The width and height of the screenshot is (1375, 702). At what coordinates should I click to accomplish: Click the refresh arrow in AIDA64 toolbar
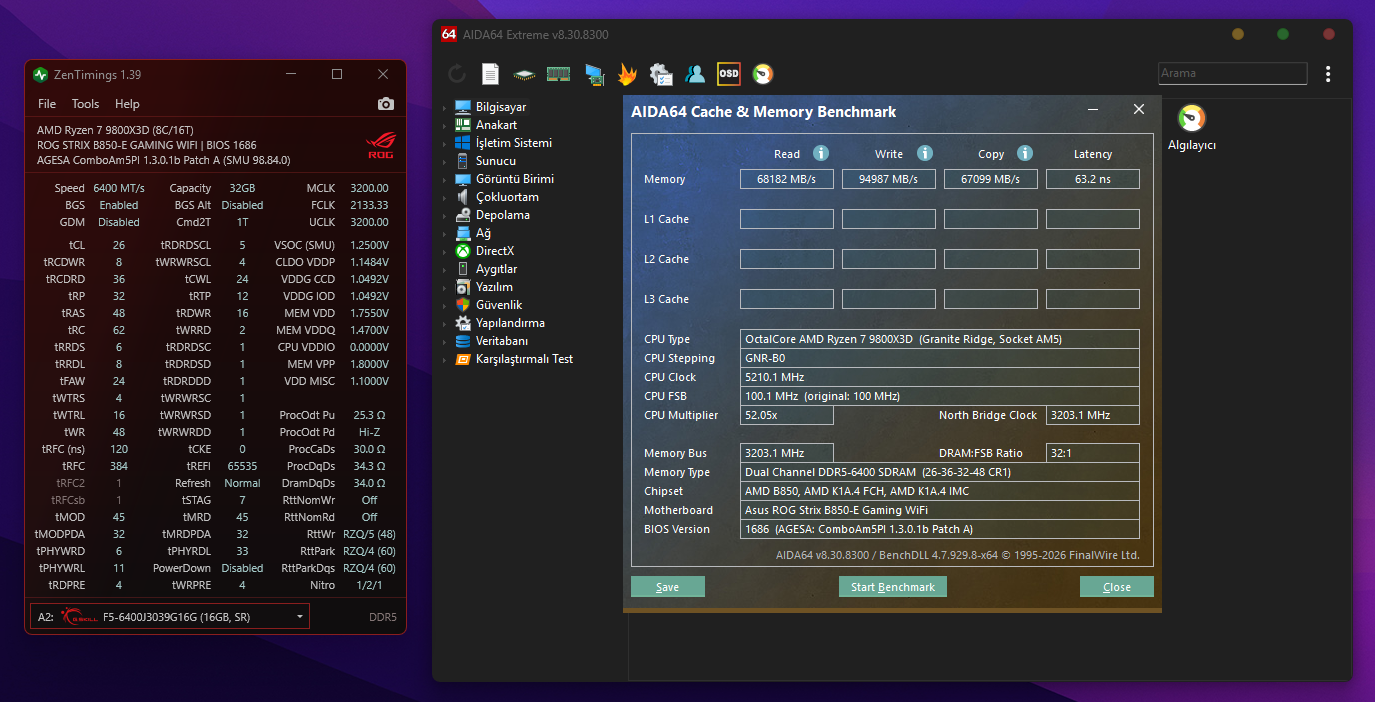[456, 73]
